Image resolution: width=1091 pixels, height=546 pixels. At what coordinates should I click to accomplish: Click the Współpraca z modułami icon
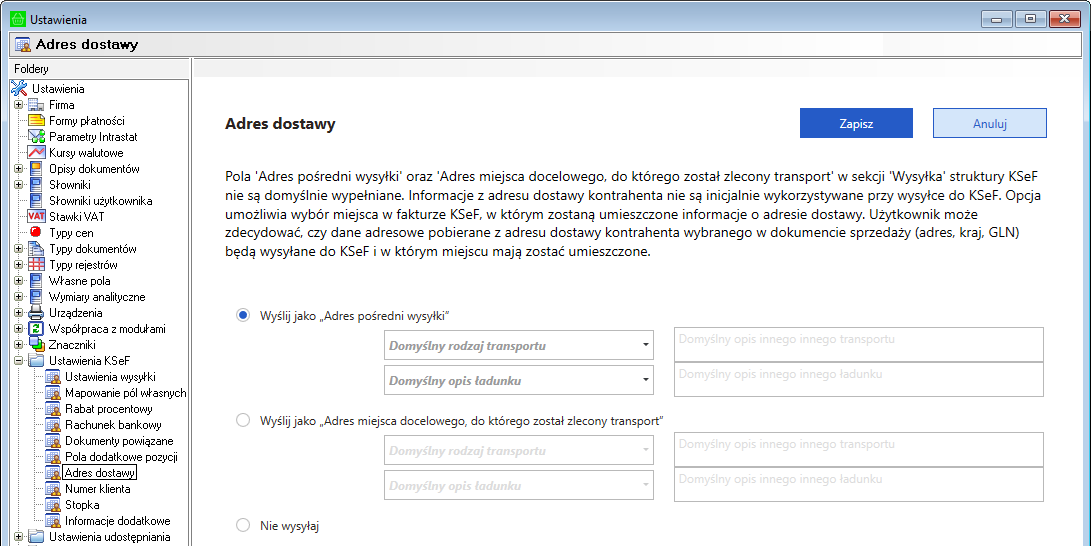tap(37, 328)
